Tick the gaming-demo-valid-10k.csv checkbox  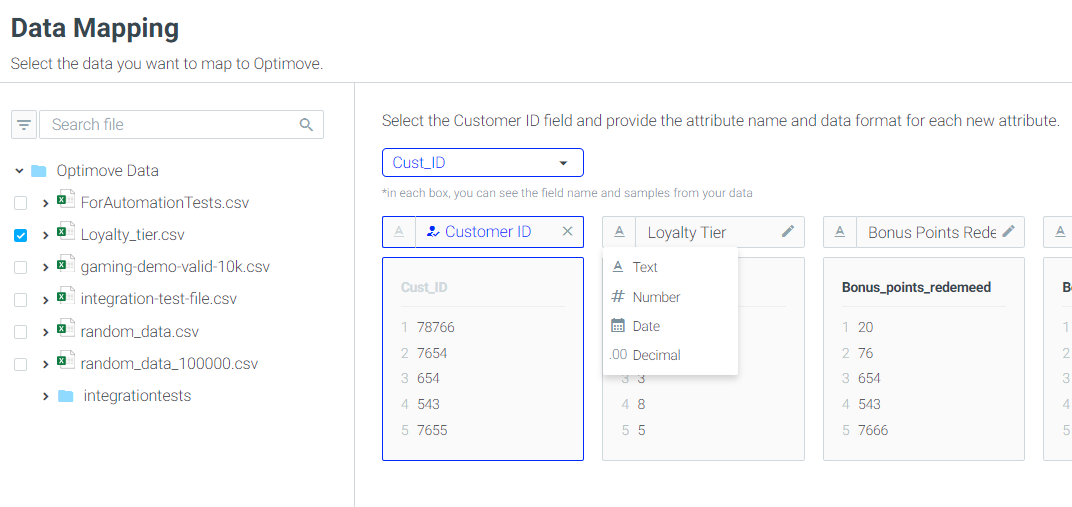pos(21,267)
